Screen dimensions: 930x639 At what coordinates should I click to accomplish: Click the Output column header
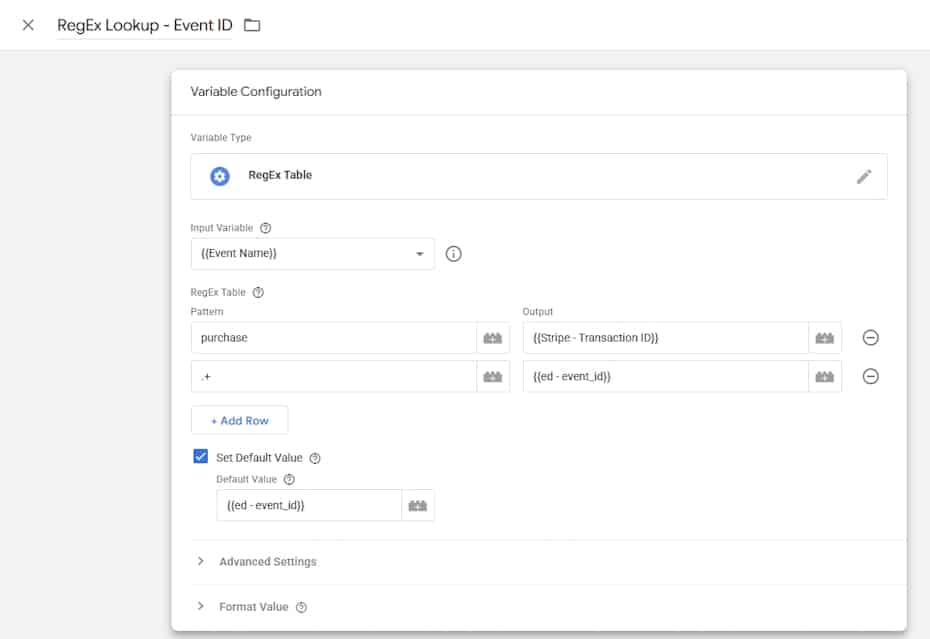pos(537,312)
